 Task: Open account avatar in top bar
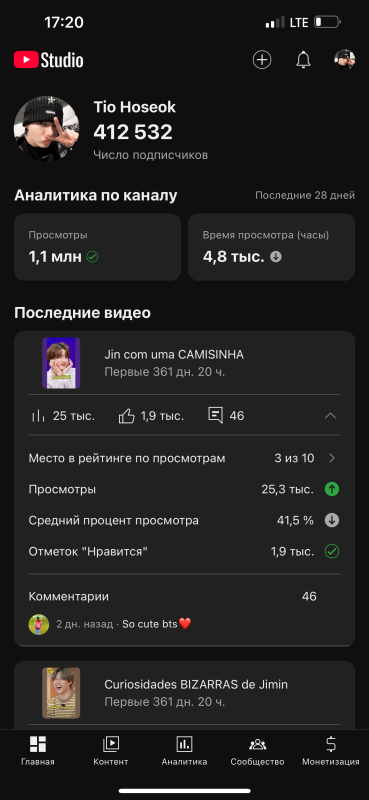tap(345, 60)
